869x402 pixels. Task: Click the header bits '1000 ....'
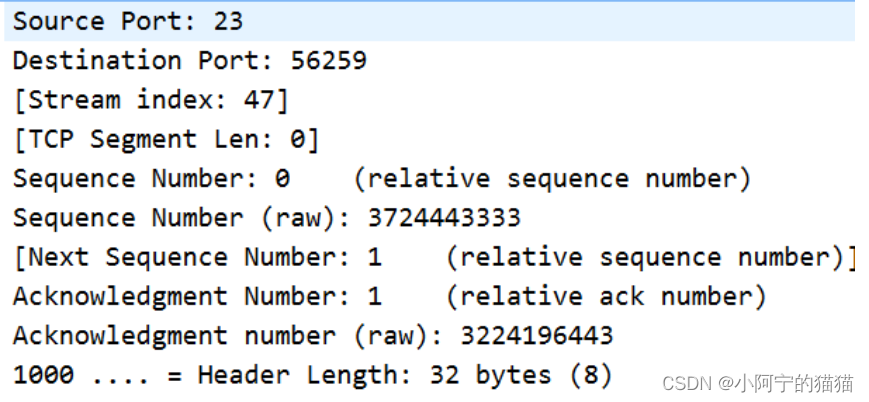coord(81,375)
